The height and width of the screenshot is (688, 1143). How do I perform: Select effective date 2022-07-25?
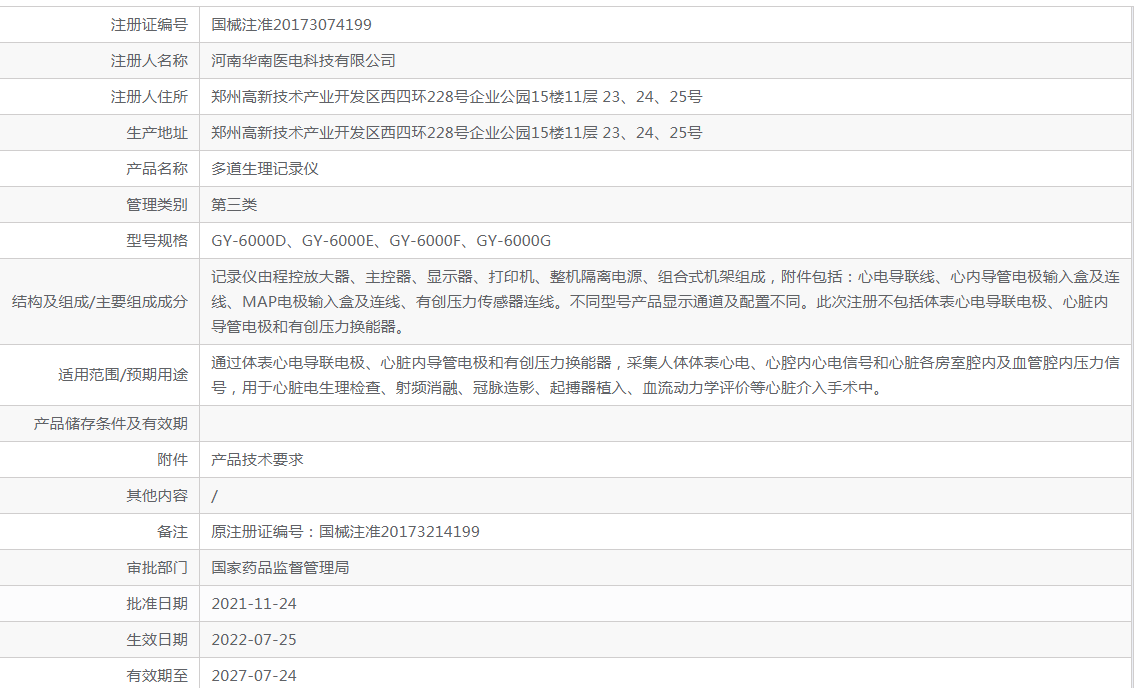click(254, 640)
